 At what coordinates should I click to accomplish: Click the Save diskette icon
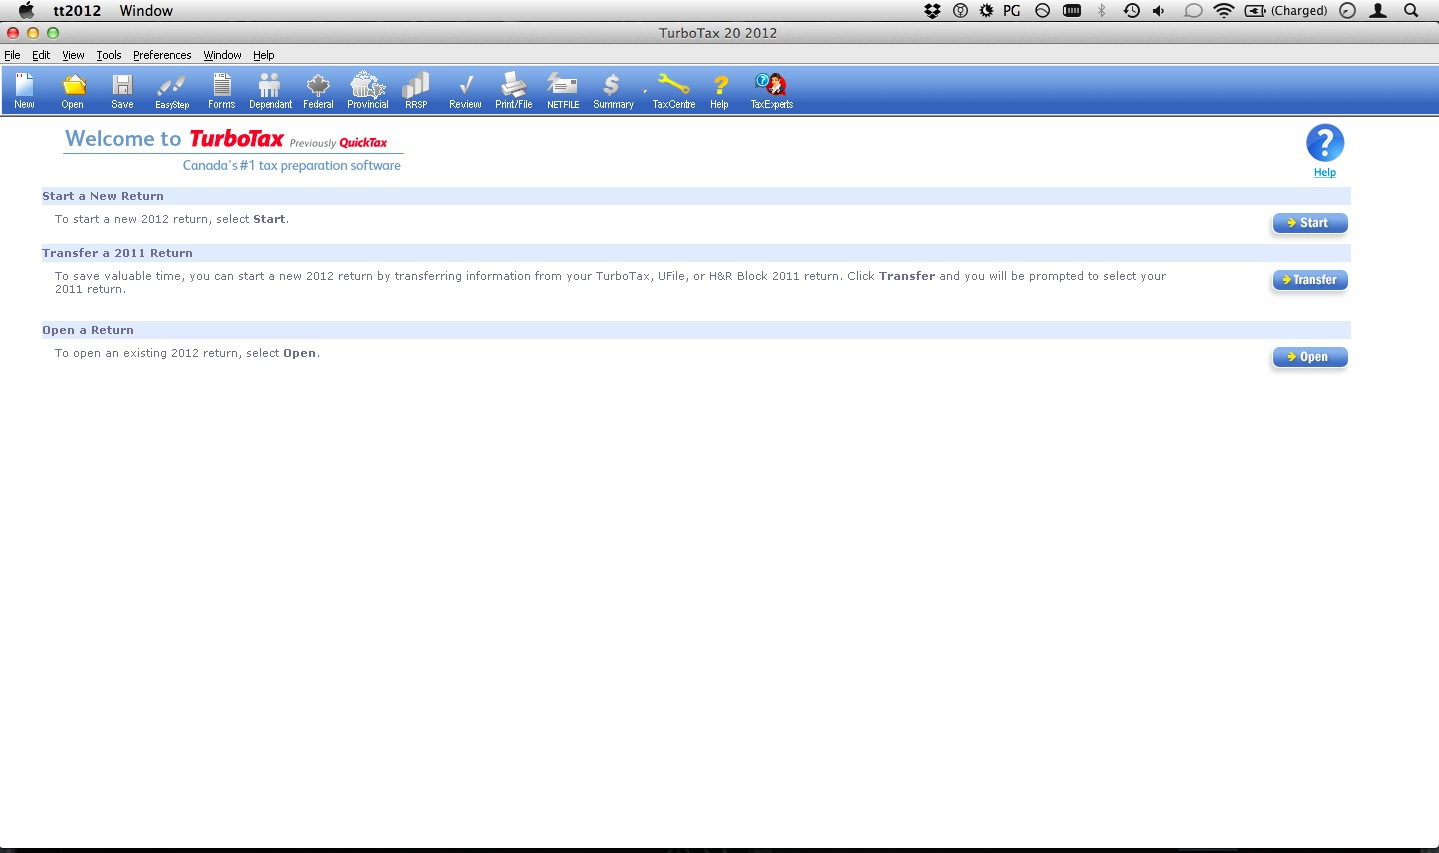[x=122, y=90]
